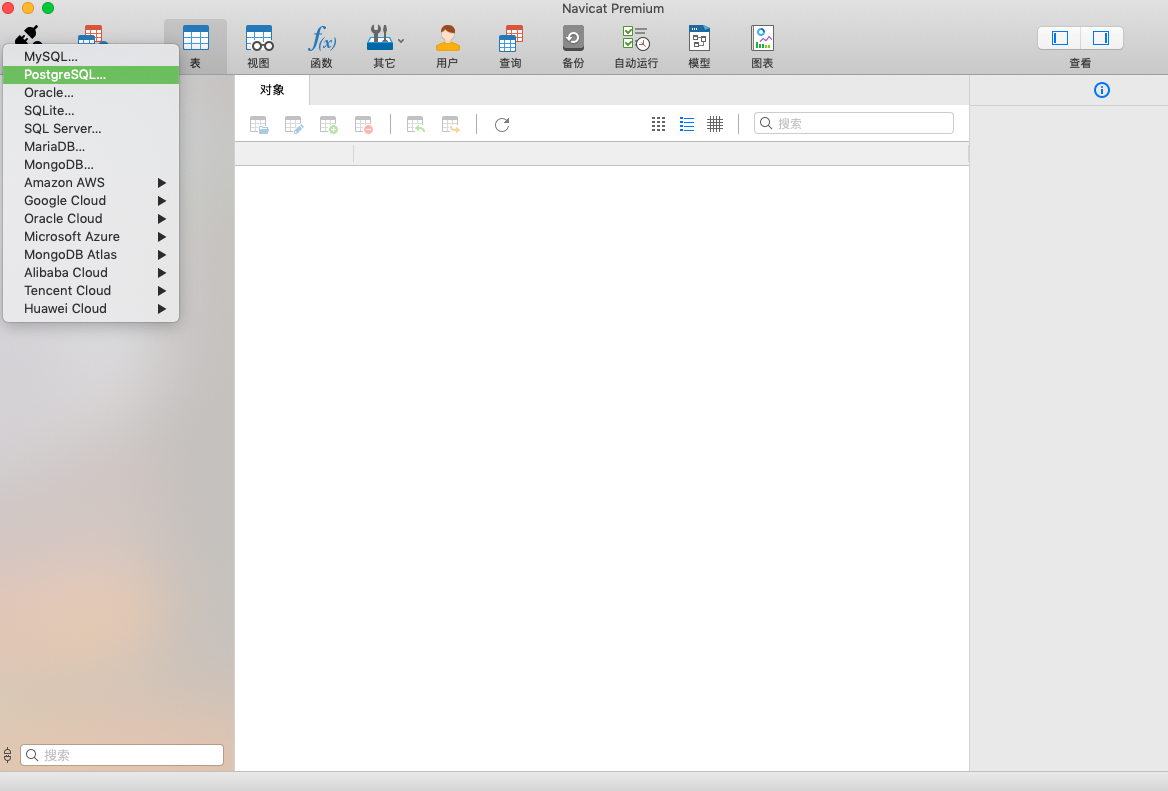The height and width of the screenshot is (791, 1168).
Task: Click the filter icon beside sidebar search
Action: [x=7, y=755]
